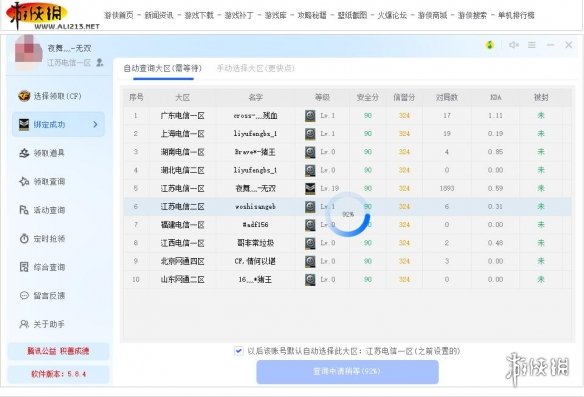Viewport: 584px width, 397px height.
Task: Switch to 手动选择大区 tab
Action: pyautogui.click(x=256, y=68)
